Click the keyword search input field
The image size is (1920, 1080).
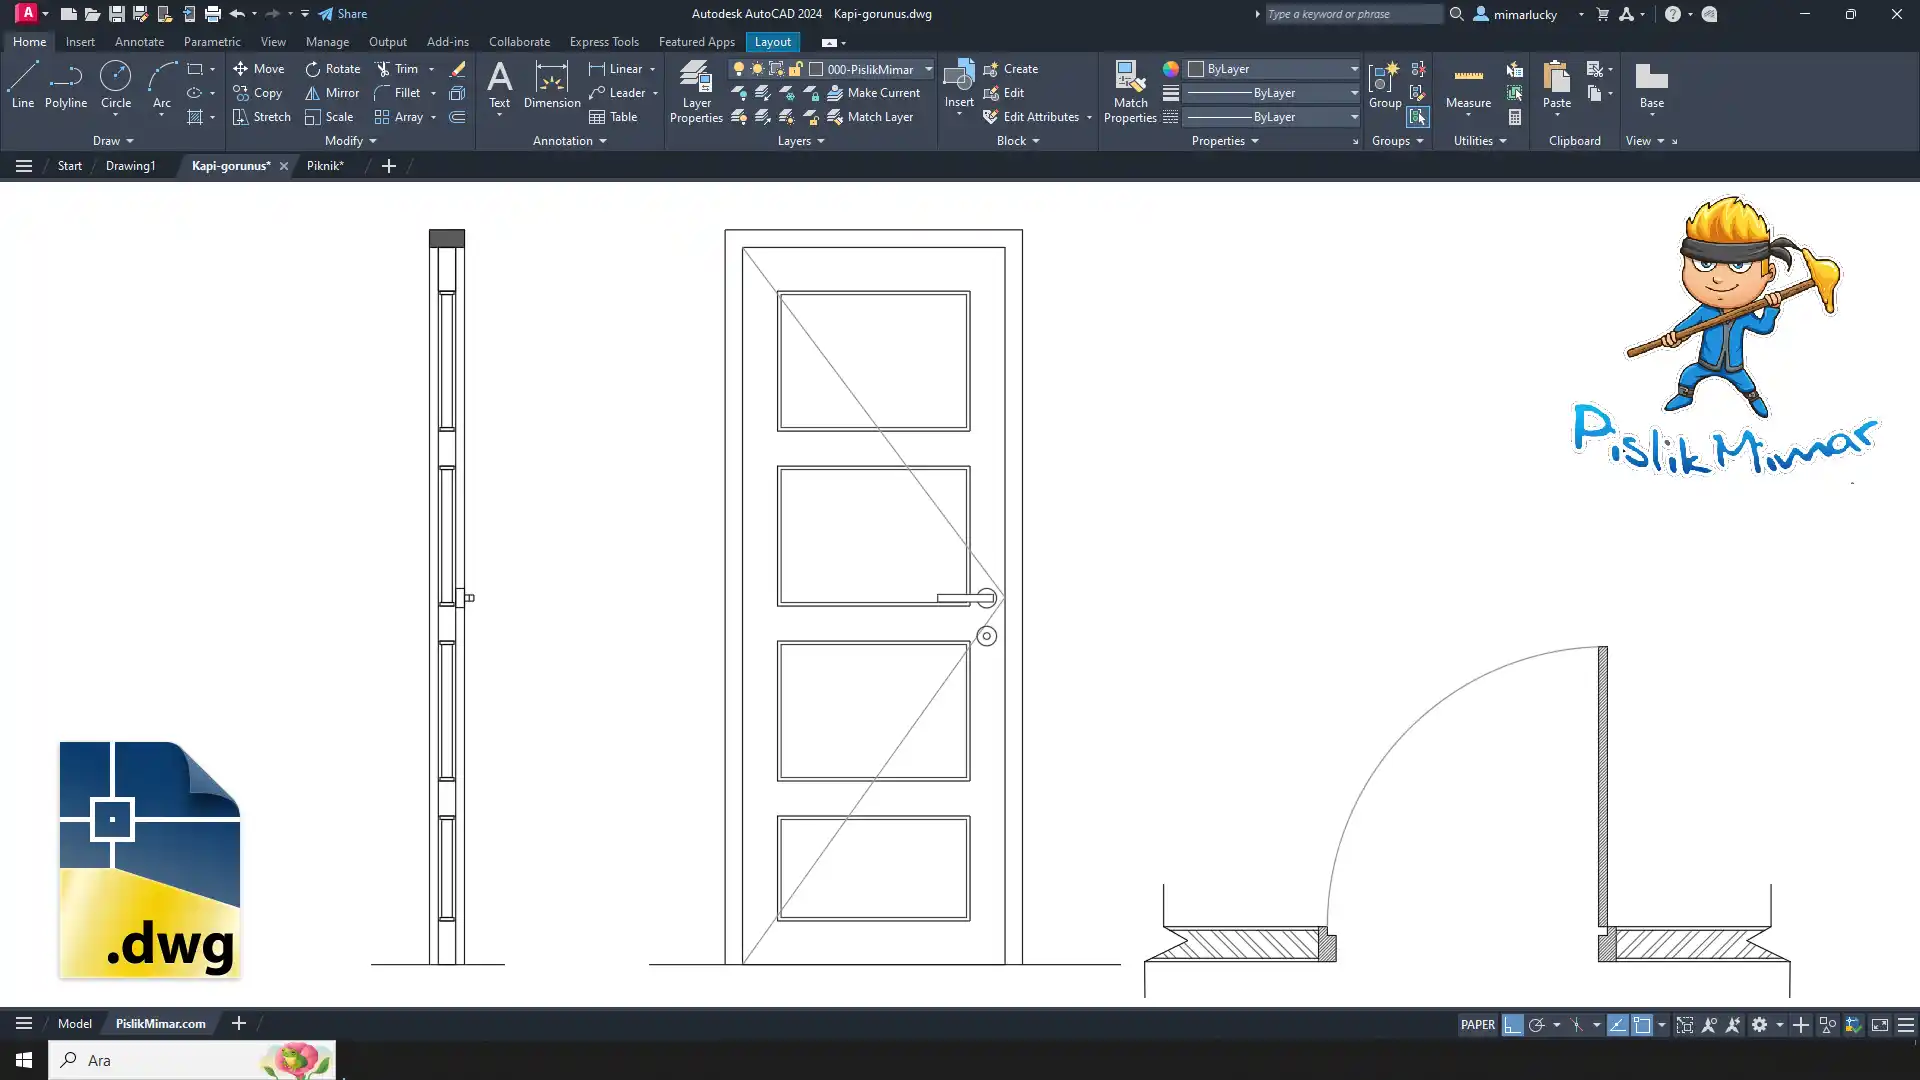pyautogui.click(x=1352, y=14)
